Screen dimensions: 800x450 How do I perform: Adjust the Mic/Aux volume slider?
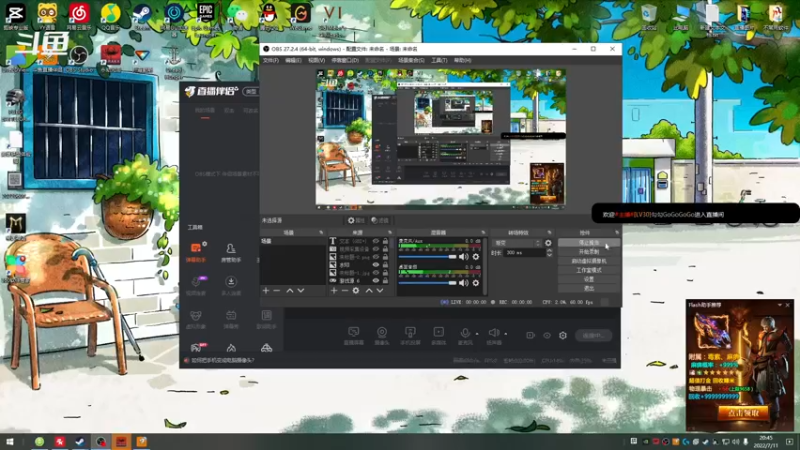(428, 257)
